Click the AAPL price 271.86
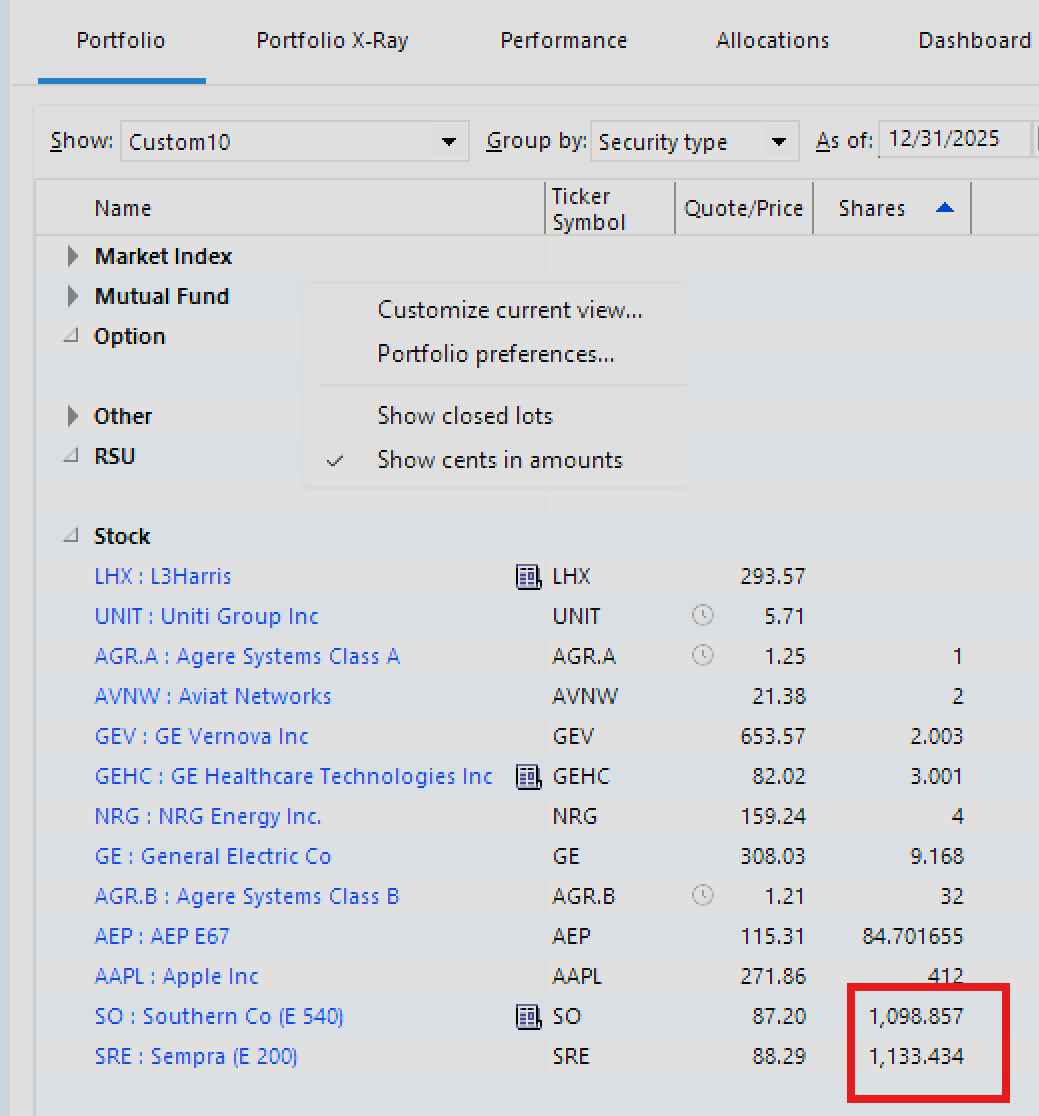Viewport: 1039px width, 1116px height. click(772, 976)
